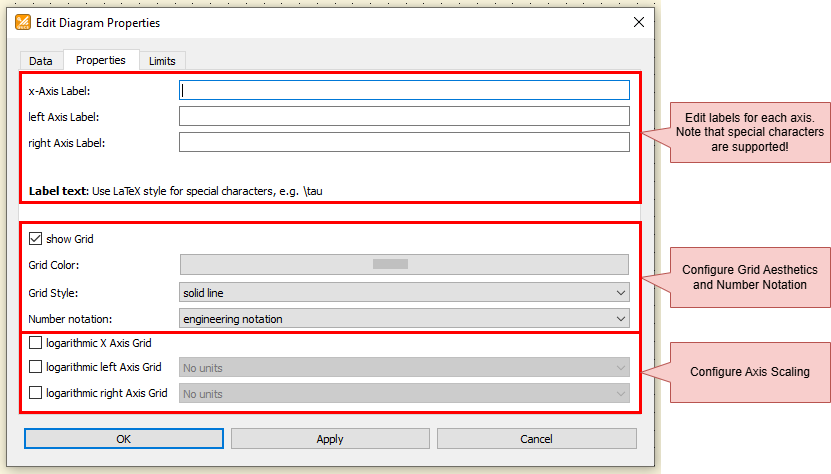Viewport: 831px width, 474px height.
Task: Enable logarithmic X Axis Grid
Action: pyautogui.click(x=36, y=343)
